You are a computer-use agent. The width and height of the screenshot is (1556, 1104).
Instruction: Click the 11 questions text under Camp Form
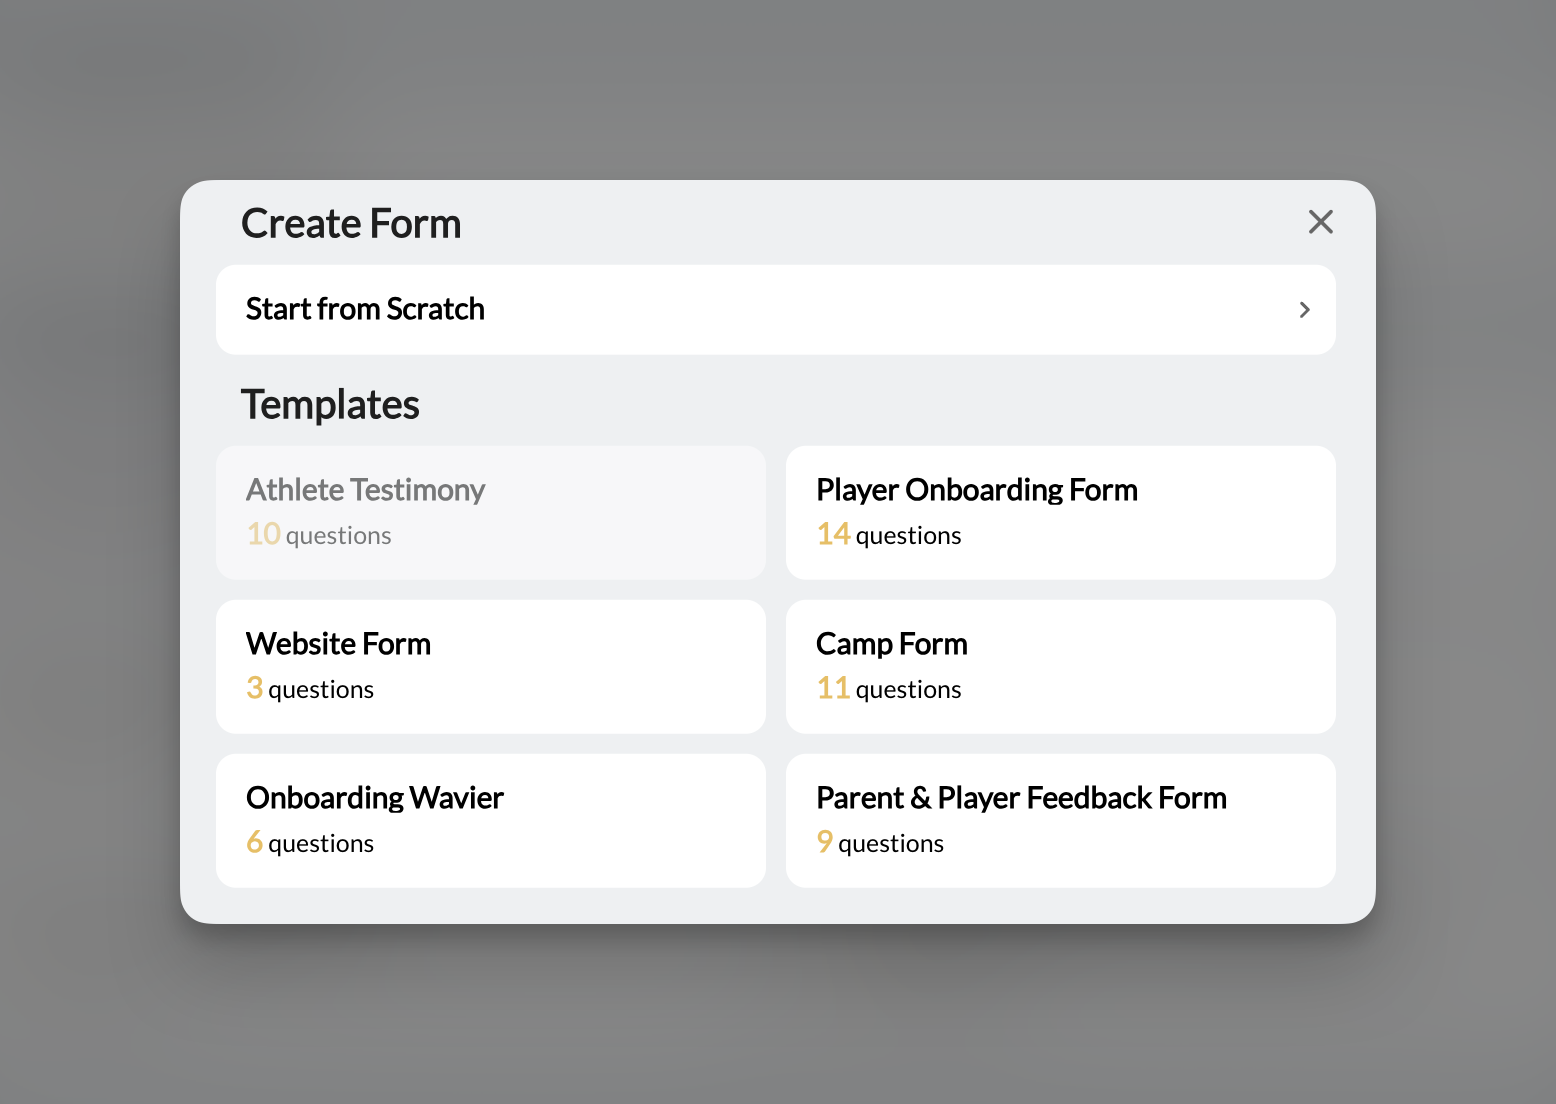click(888, 688)
